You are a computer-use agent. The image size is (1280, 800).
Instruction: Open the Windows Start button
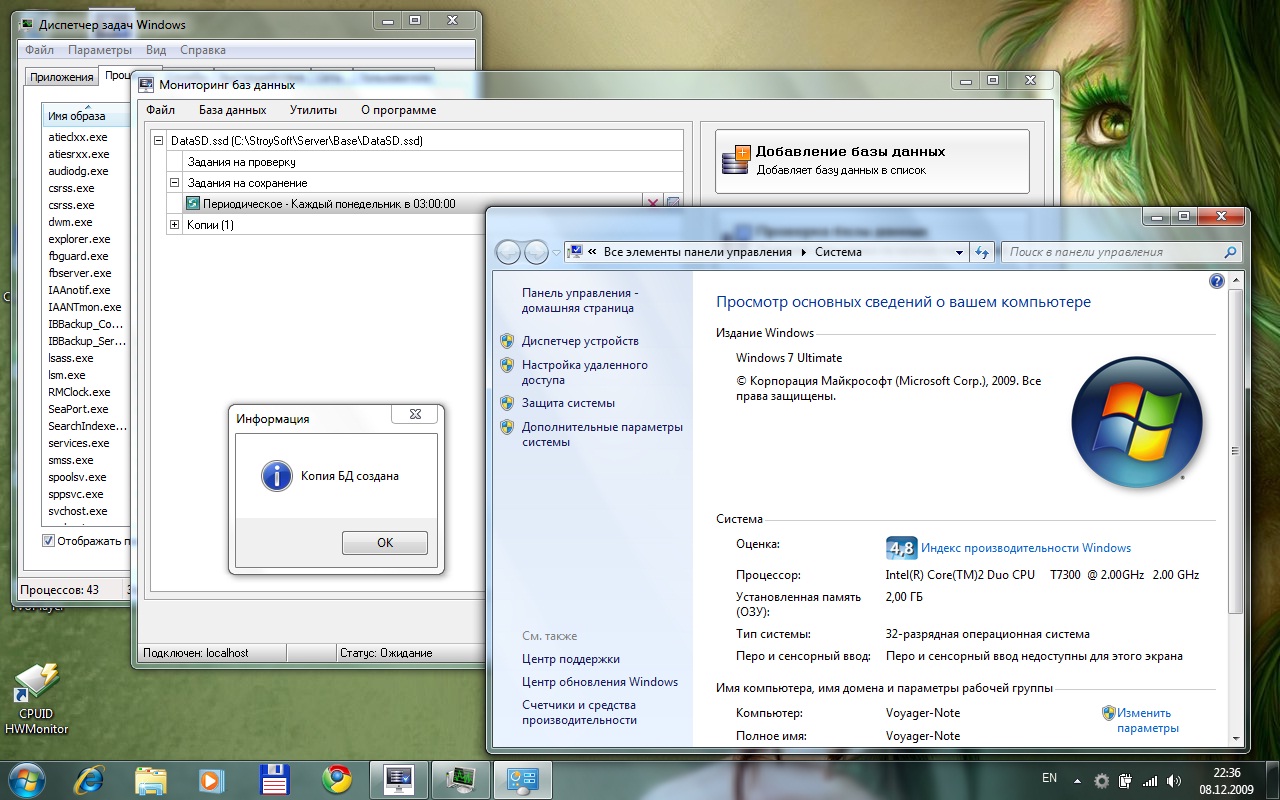(26, 778)
